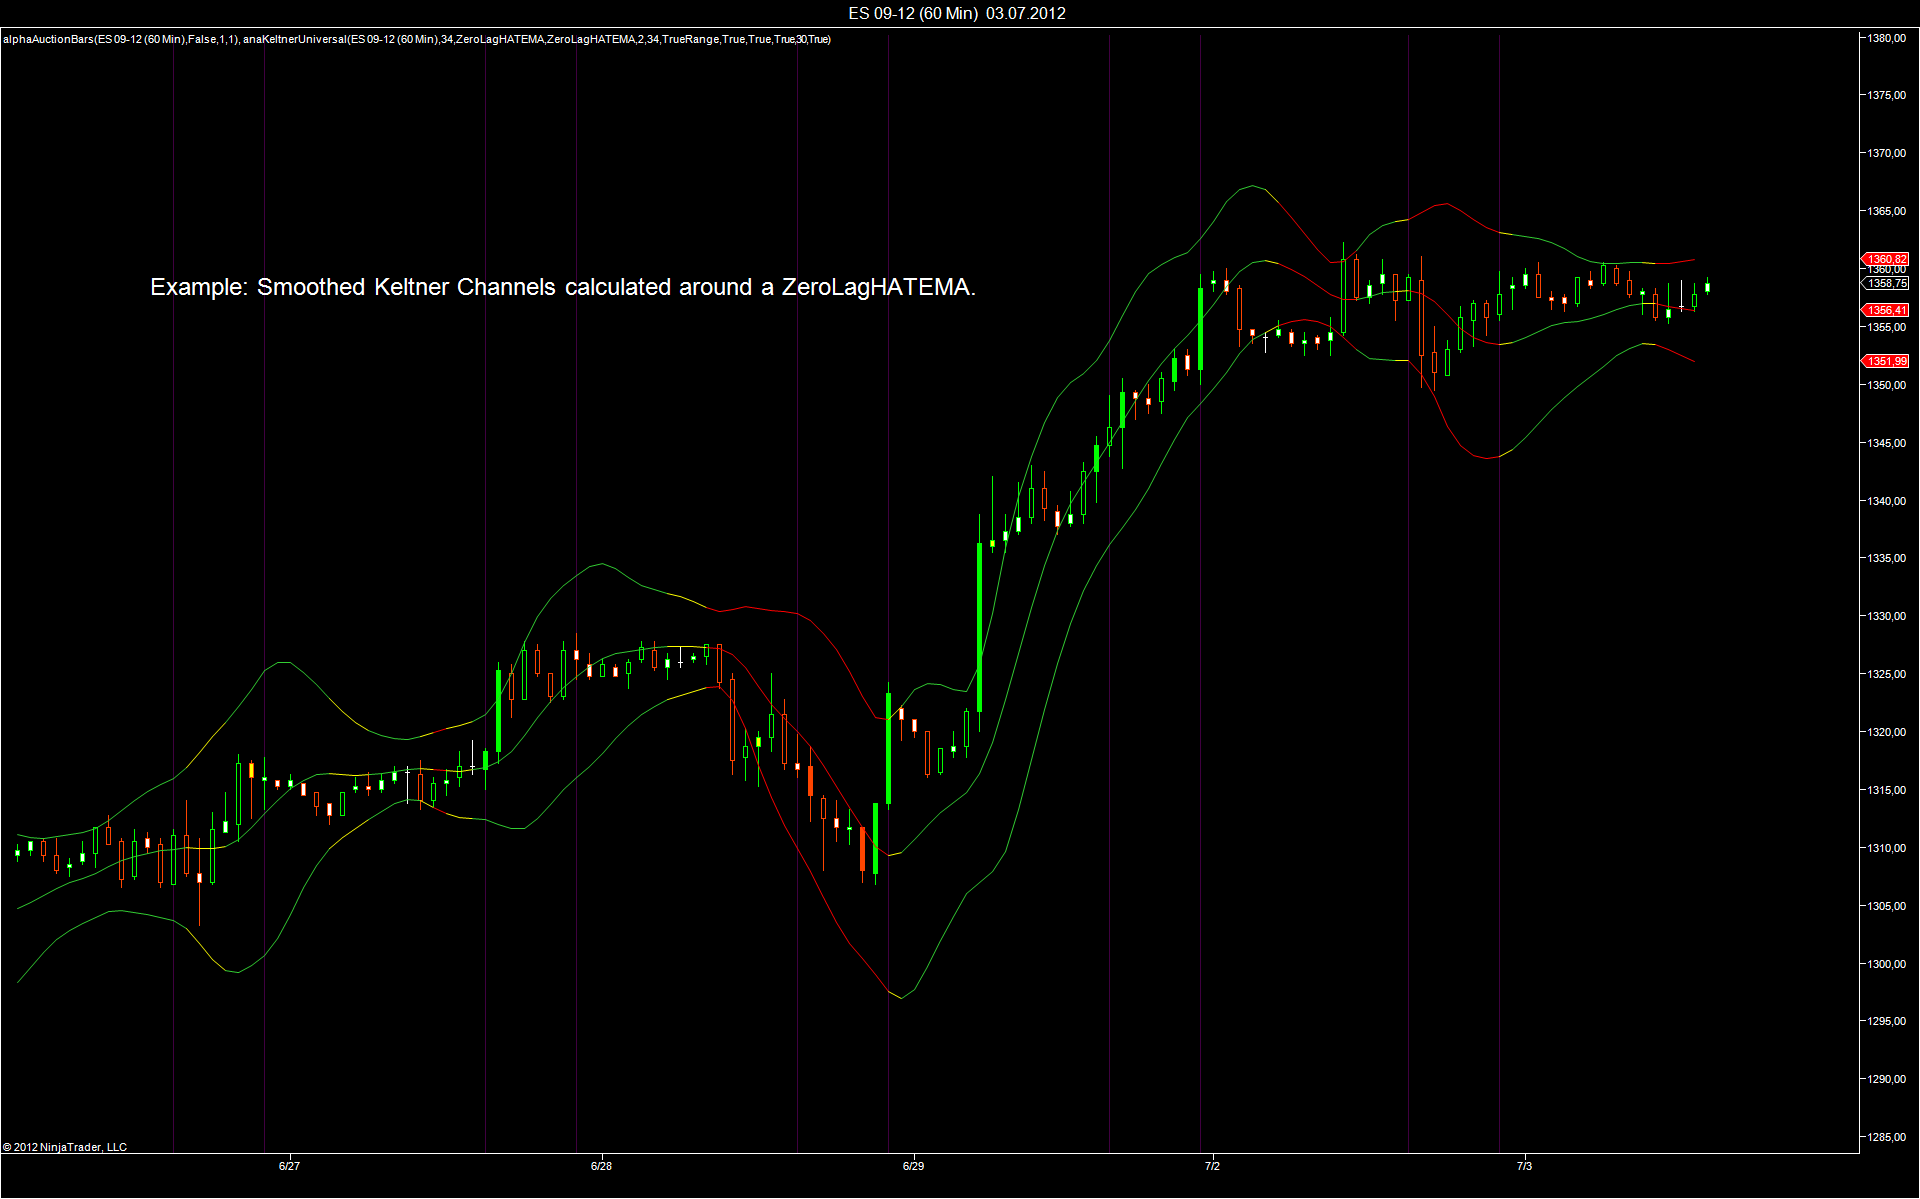
Task: Click the red price marker 1360,82
Action: click(x=1886, y=259)
